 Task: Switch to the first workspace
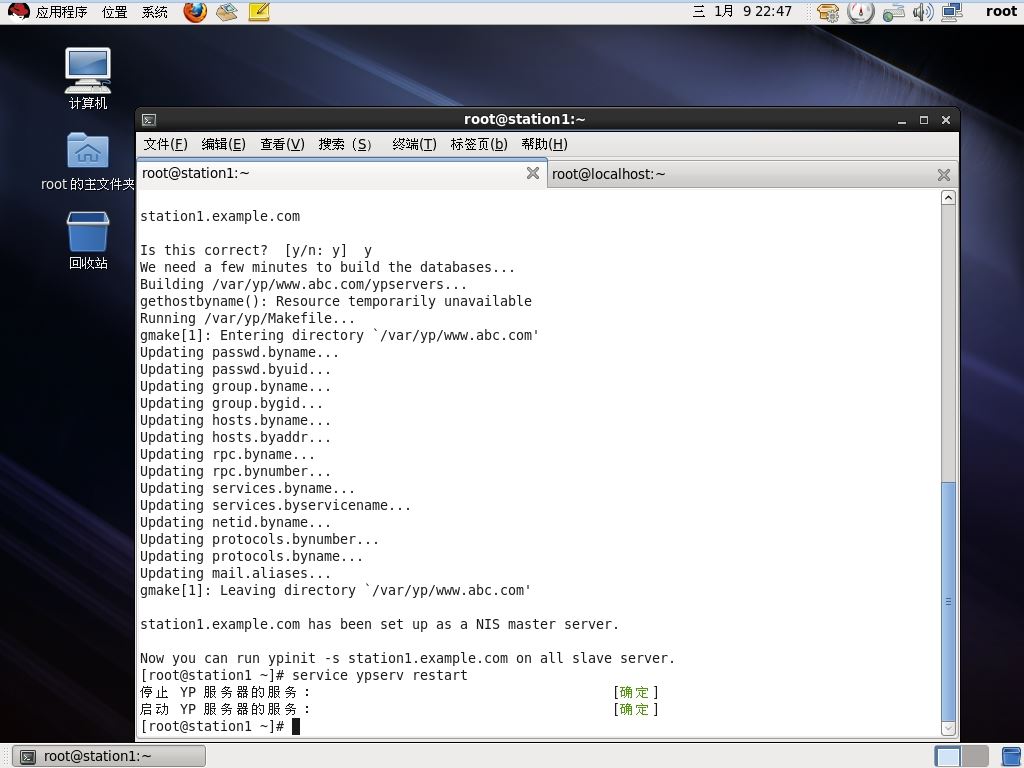coord(948,757)
